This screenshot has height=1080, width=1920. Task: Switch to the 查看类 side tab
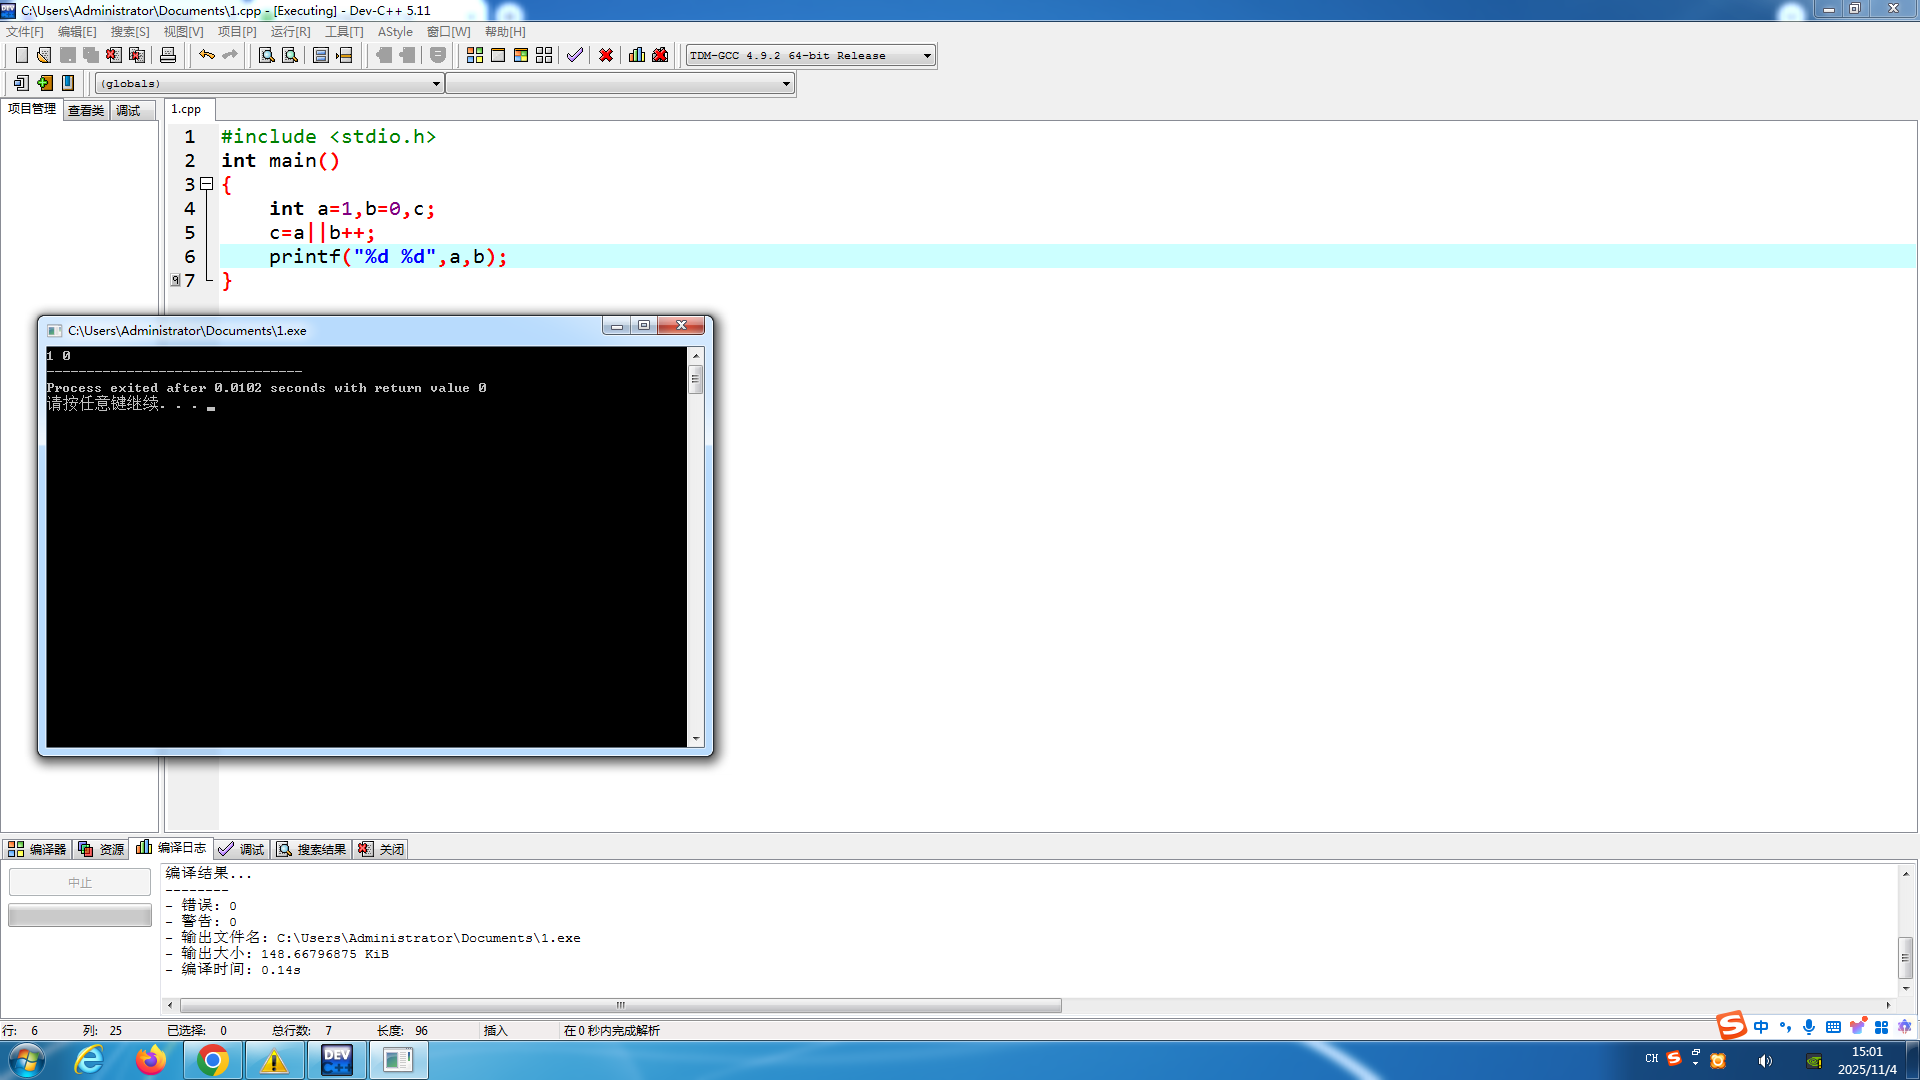pos(86,110)
